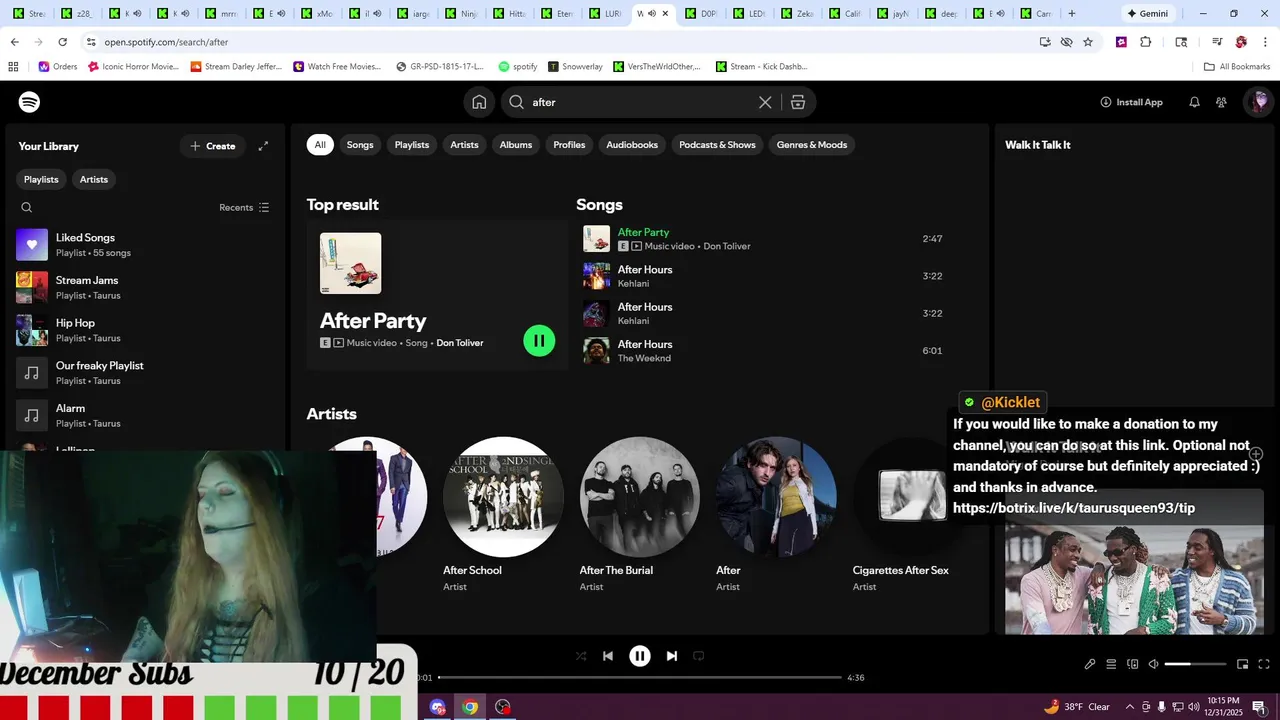The height and width of the screenshot is (720, 1280).
Task: Open All Bookmarks folder
Action: 1237,67
